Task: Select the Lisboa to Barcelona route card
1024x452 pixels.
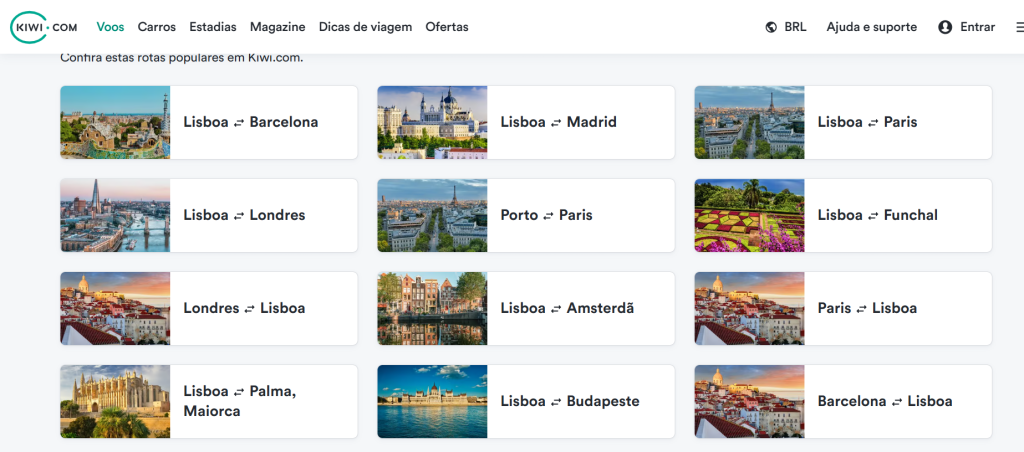Action: pyautogui.click(x=250, y=122)
